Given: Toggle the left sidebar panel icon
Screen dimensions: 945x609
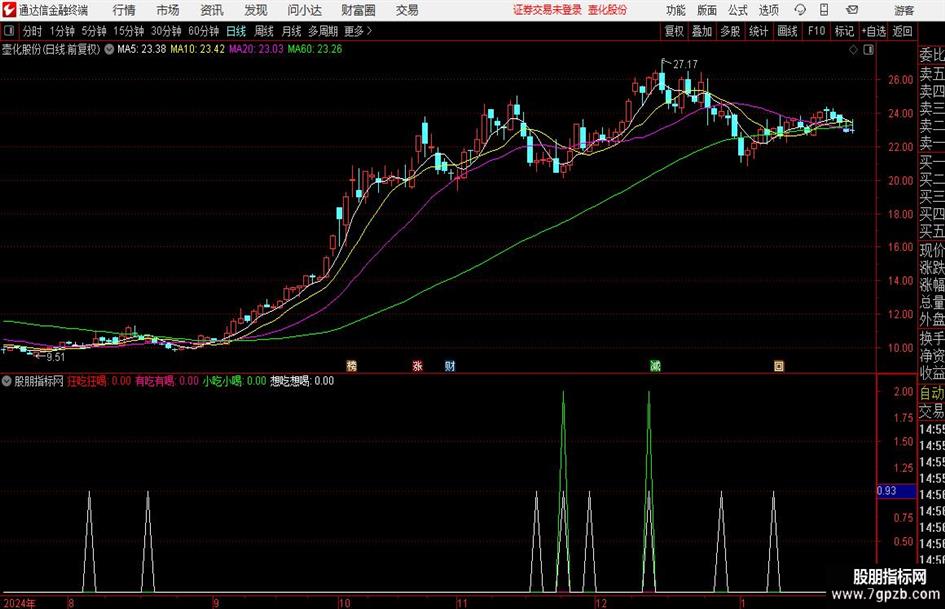Looking at the screenshot, I should tap(9, 31).
